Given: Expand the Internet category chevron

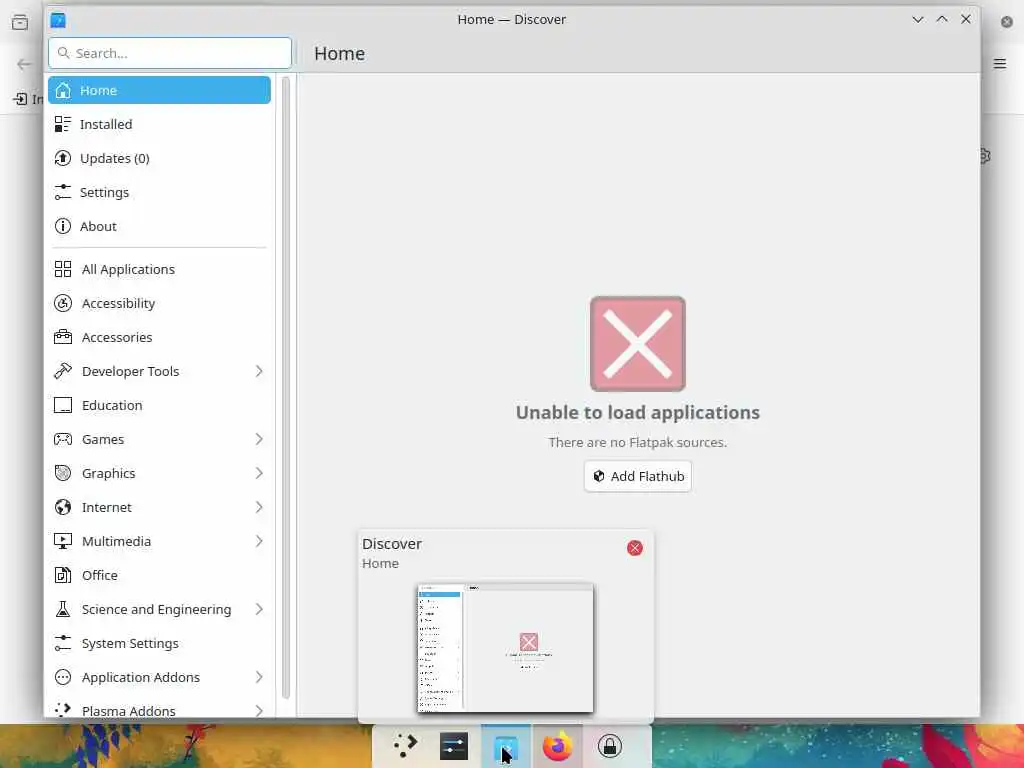Looking at the screenshot, I should (259, 507).
